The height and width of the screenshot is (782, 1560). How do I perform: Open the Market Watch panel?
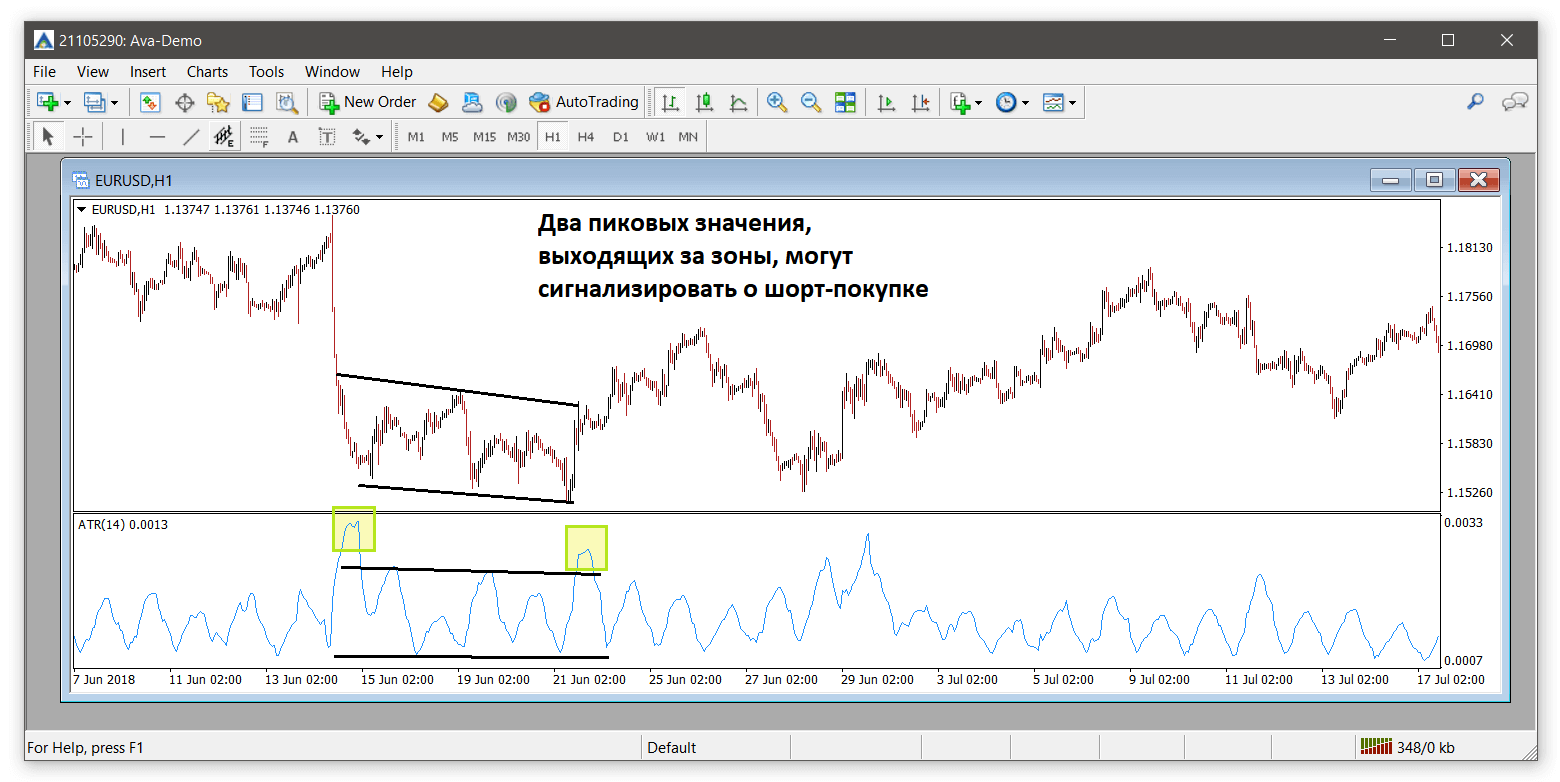(150, 102)
